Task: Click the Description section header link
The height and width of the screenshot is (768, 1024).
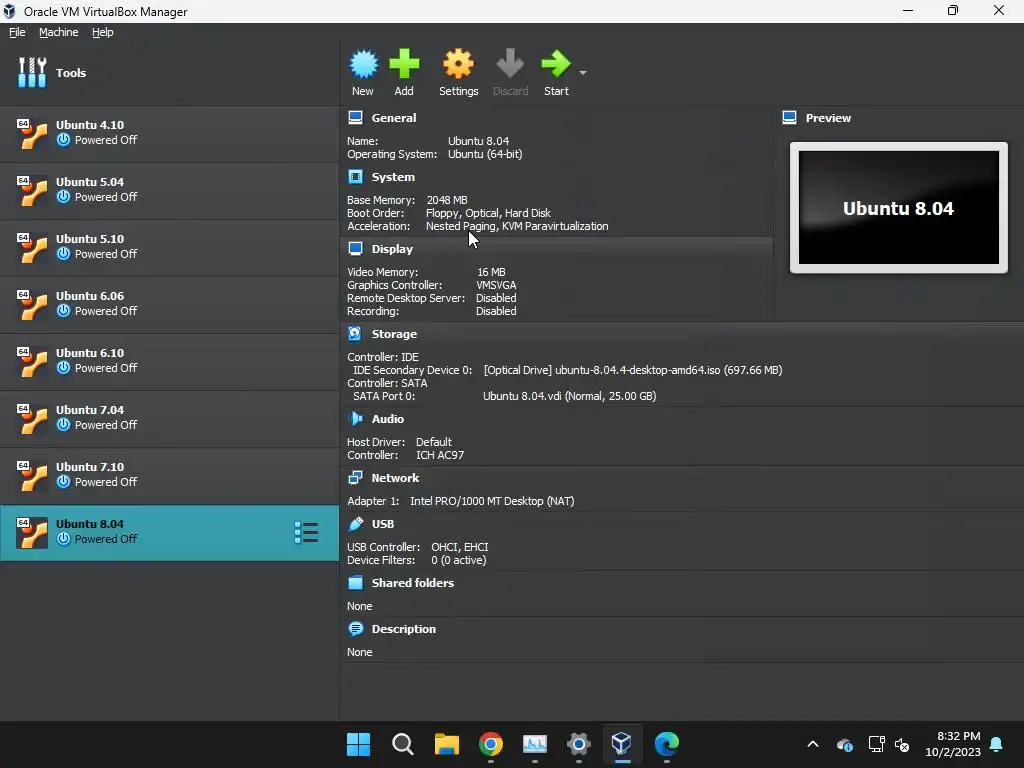Action: pos(404,629)
